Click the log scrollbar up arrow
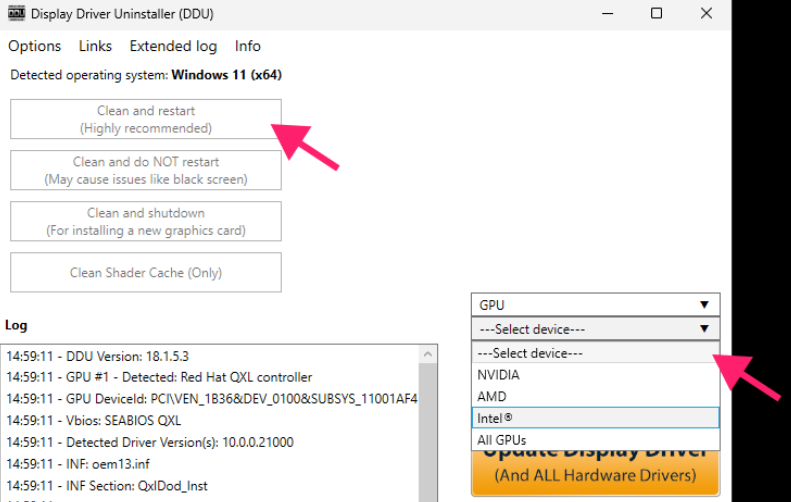The height and width of the screenshot is (502, 791). pos(428,354)
